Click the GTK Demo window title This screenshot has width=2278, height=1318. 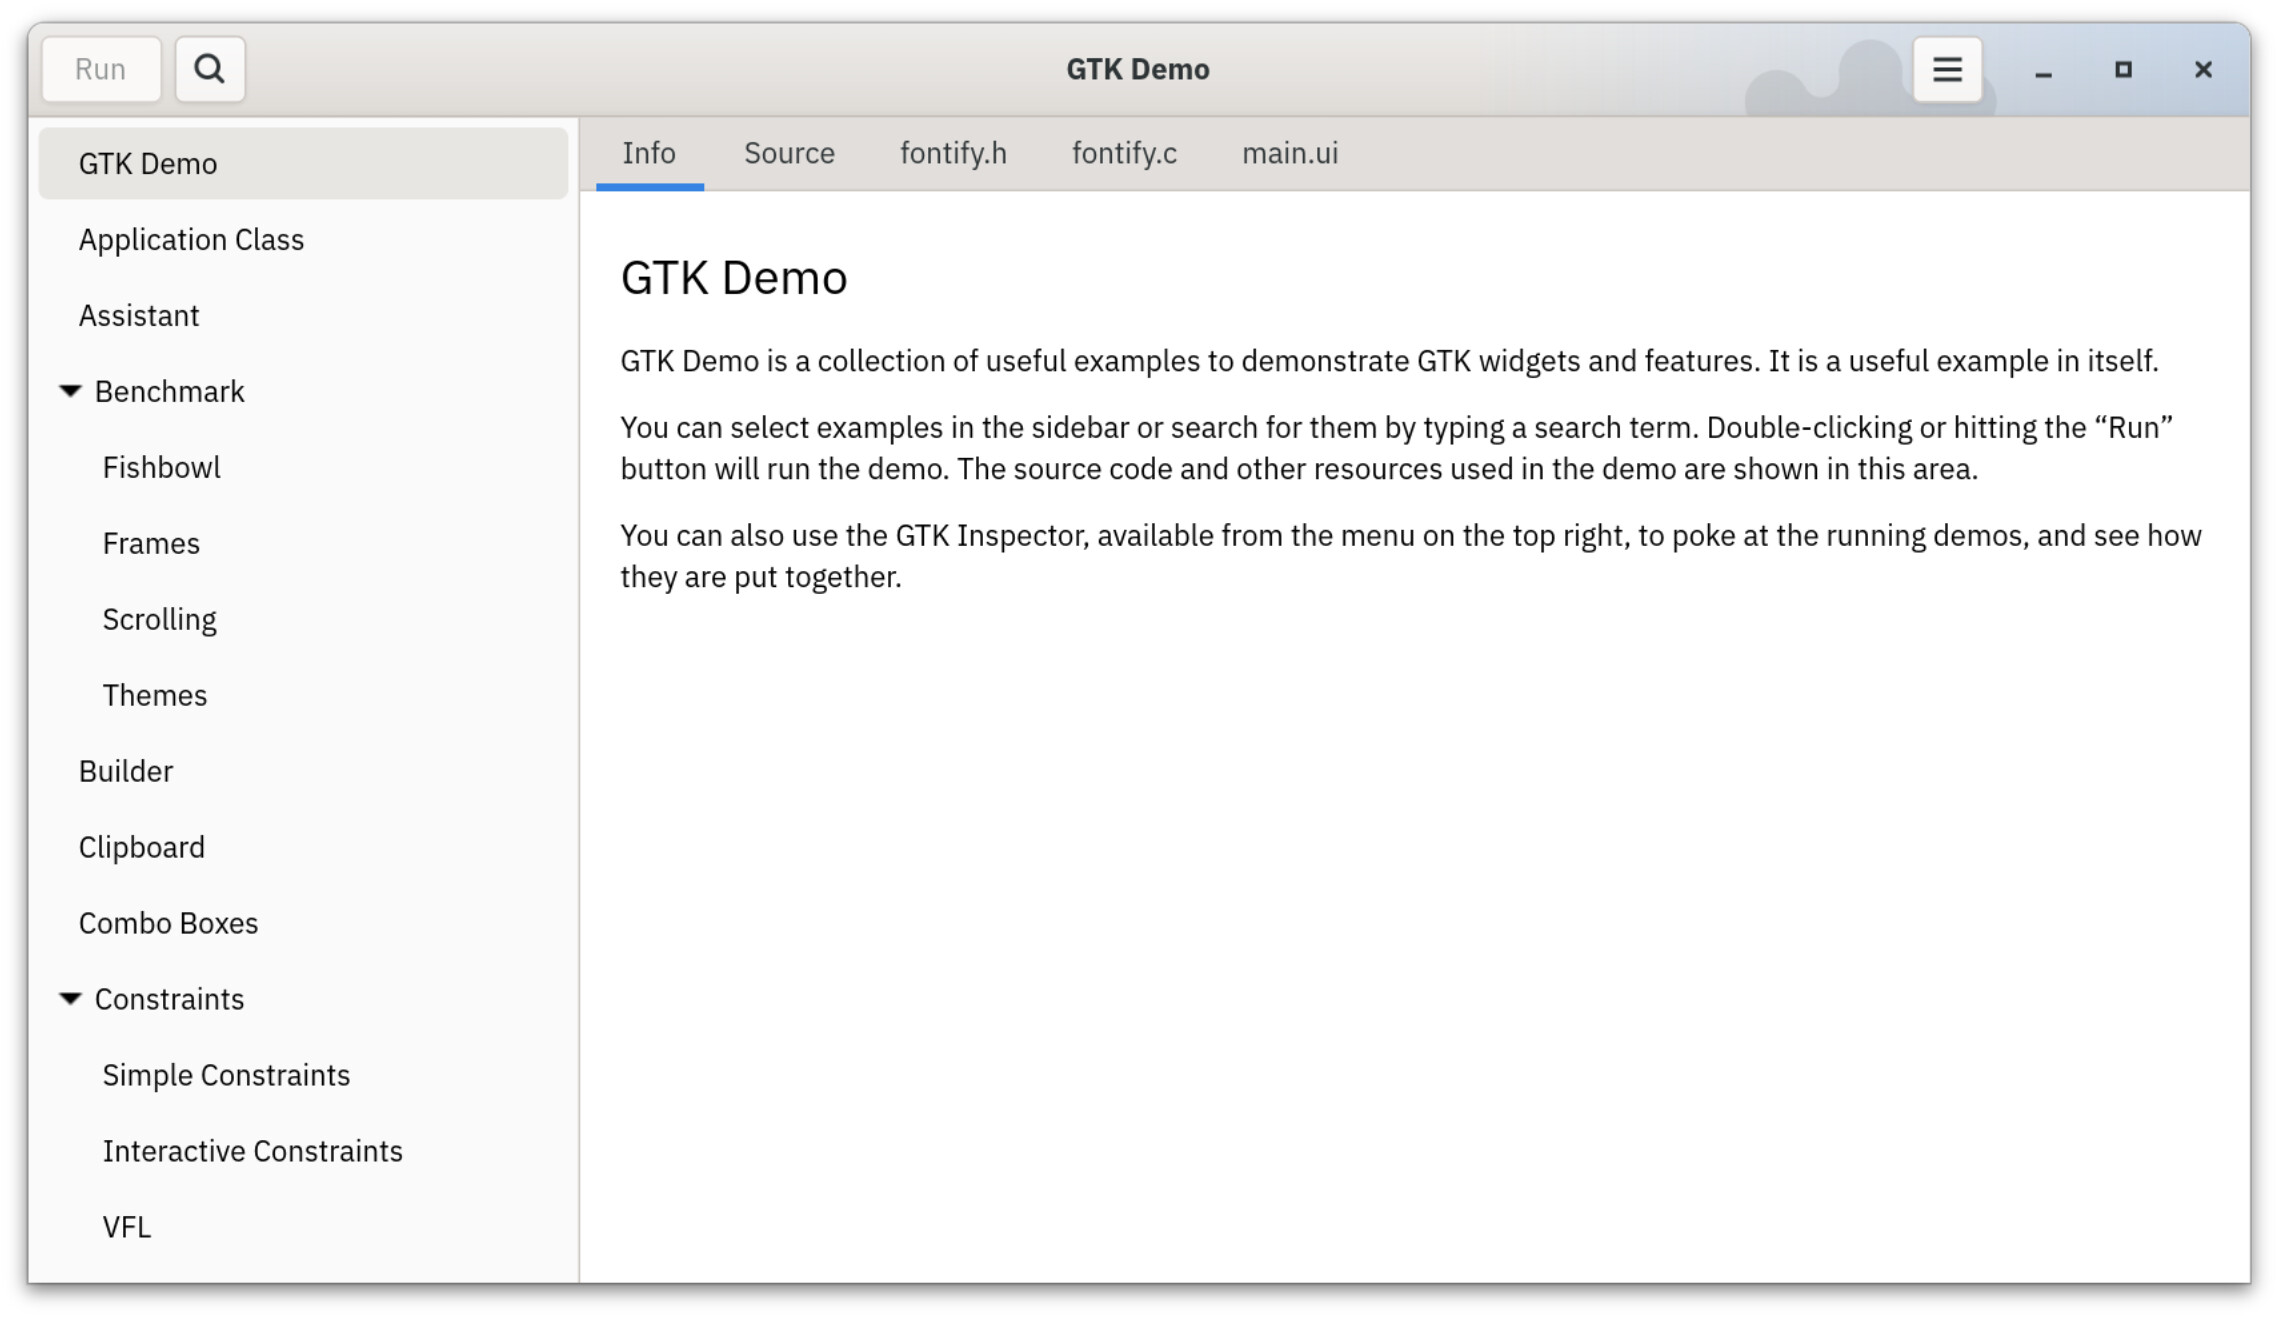tap(1138, 69)
